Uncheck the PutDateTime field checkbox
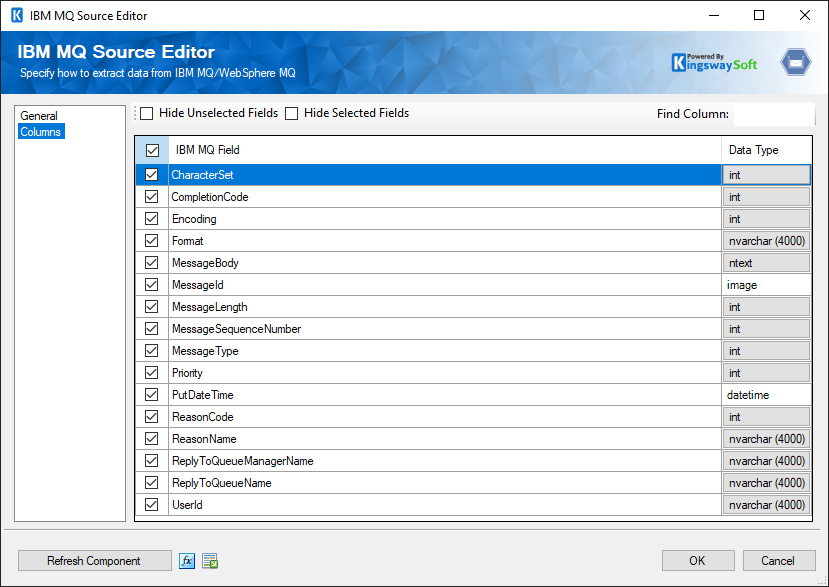 (152, 395)
